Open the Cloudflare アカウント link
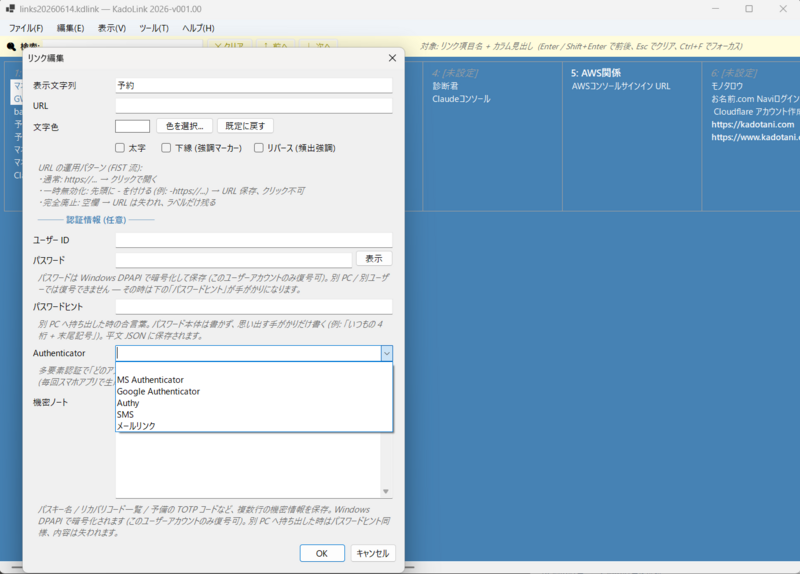This screenshot has height=574, width=800. [757, 111]
